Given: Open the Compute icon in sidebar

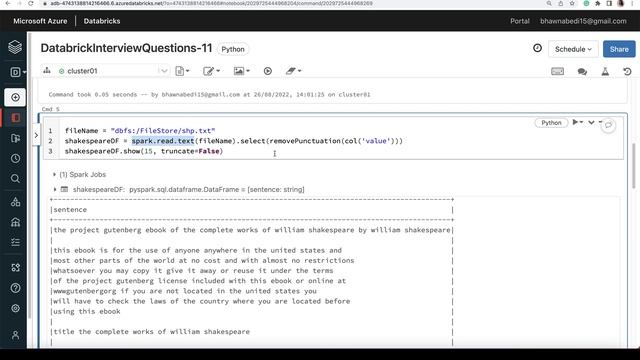Looking at the screenshot, I should [16, 222].
